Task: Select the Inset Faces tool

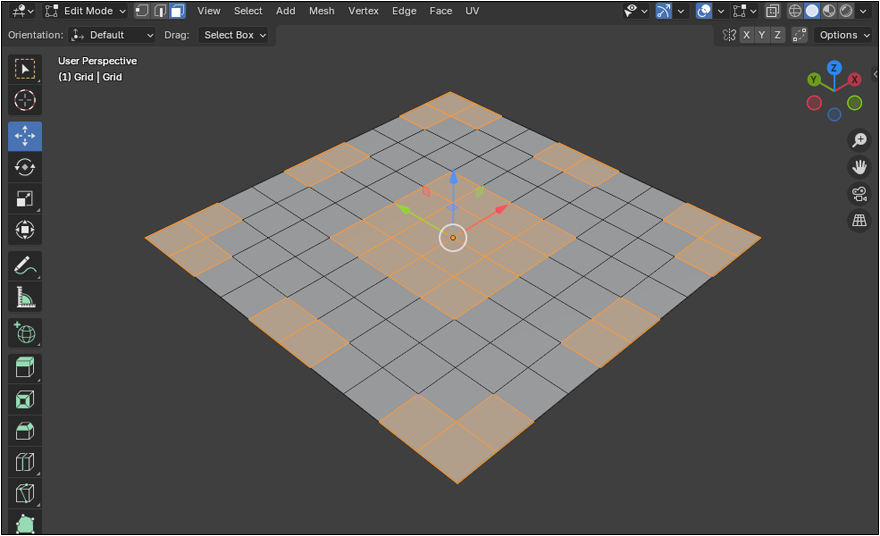Action: 25,400
